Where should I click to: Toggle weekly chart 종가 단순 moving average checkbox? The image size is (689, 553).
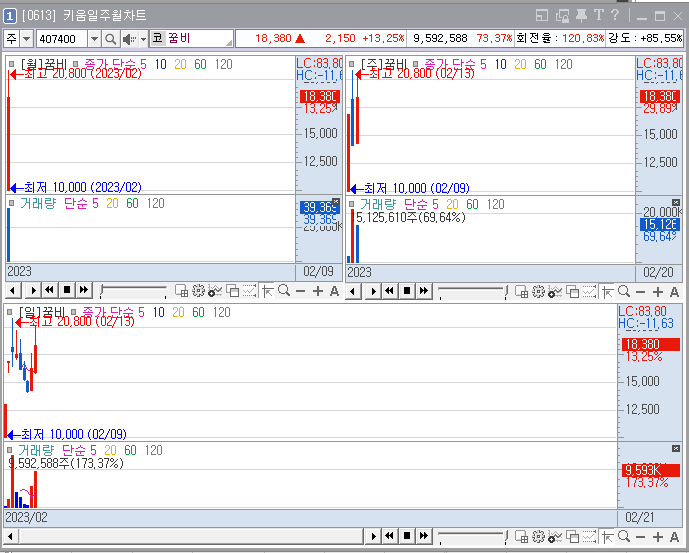(416, 64)
